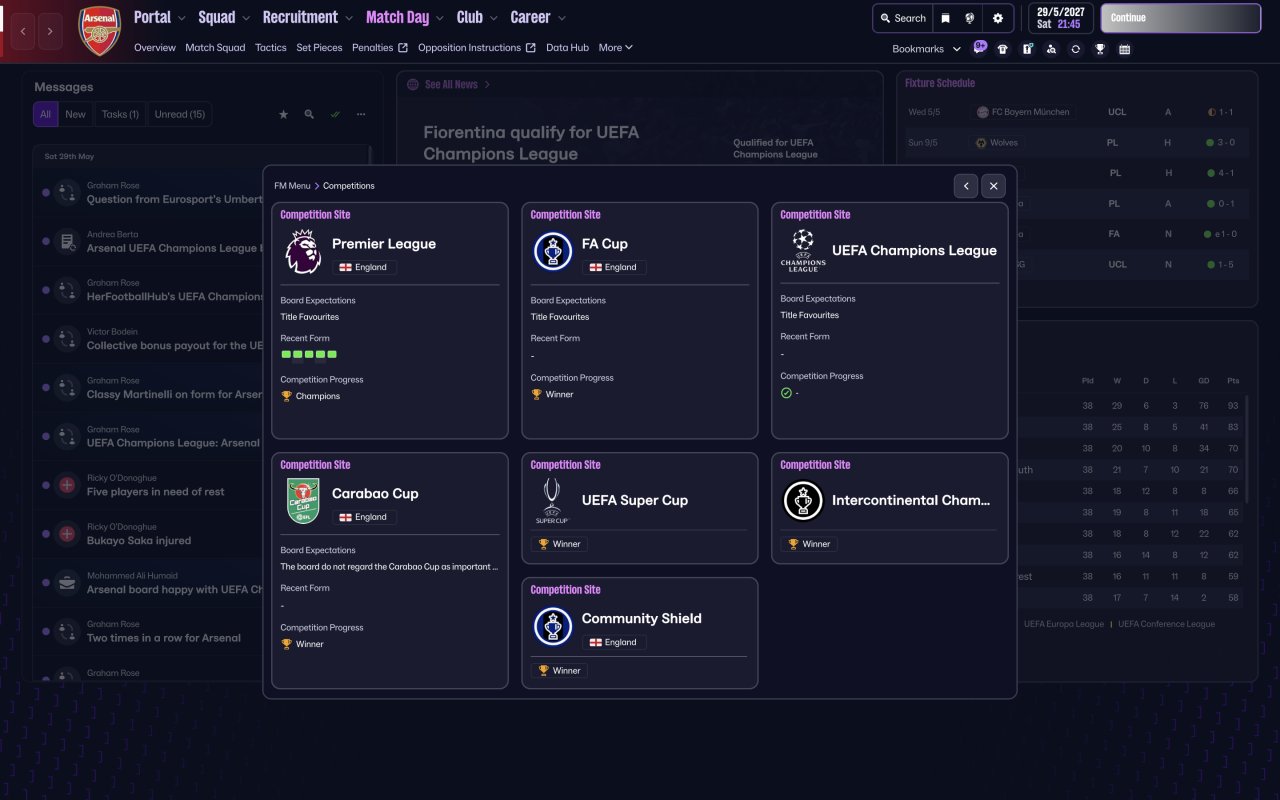Click the UEFA Super Cup trophy logo
Screen dimensions: 1280x800
click(552, 501)
